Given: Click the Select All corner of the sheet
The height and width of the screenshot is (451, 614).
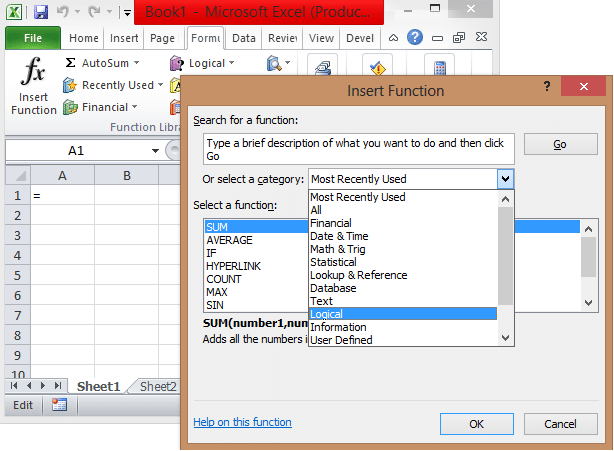Looking at the screenshot, I should (x=18, y=175).
